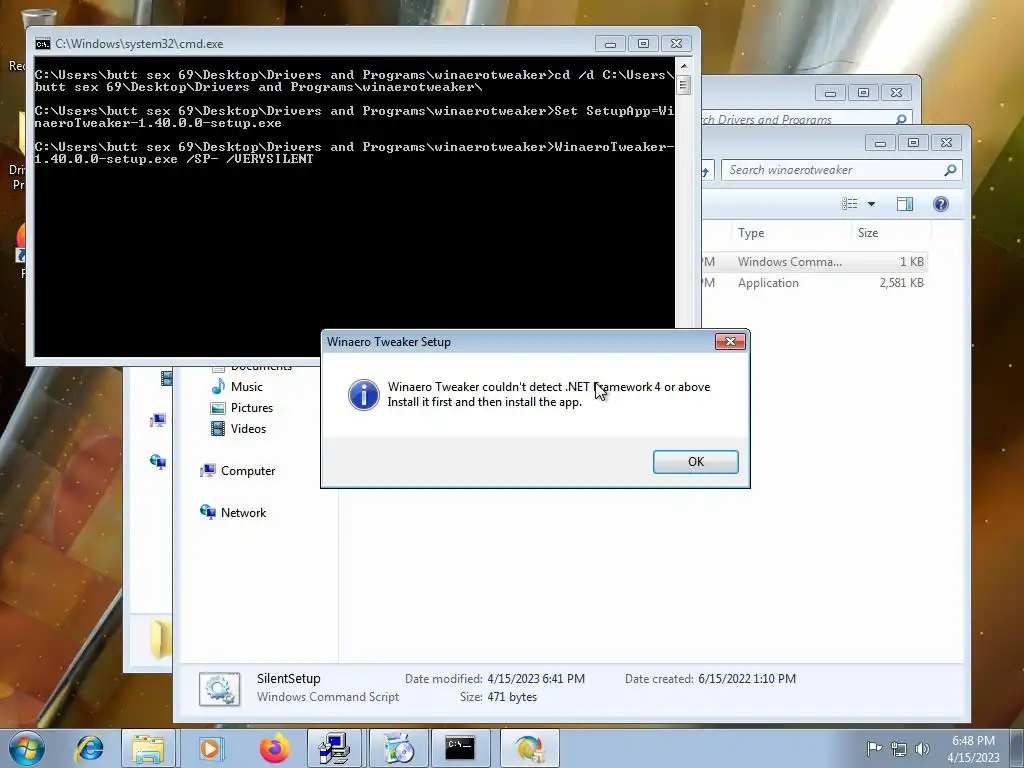Maximize the winaerotweaker Explorer window
The width and height of the screenshot is (1024, 768).
point(913,142)
